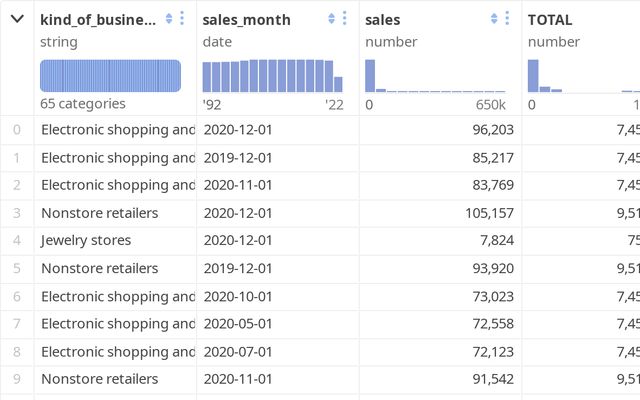Viewport: 640px width, 400px height.
Task: Click the 2020-10-01 date cell
Action: pos(237,296)
